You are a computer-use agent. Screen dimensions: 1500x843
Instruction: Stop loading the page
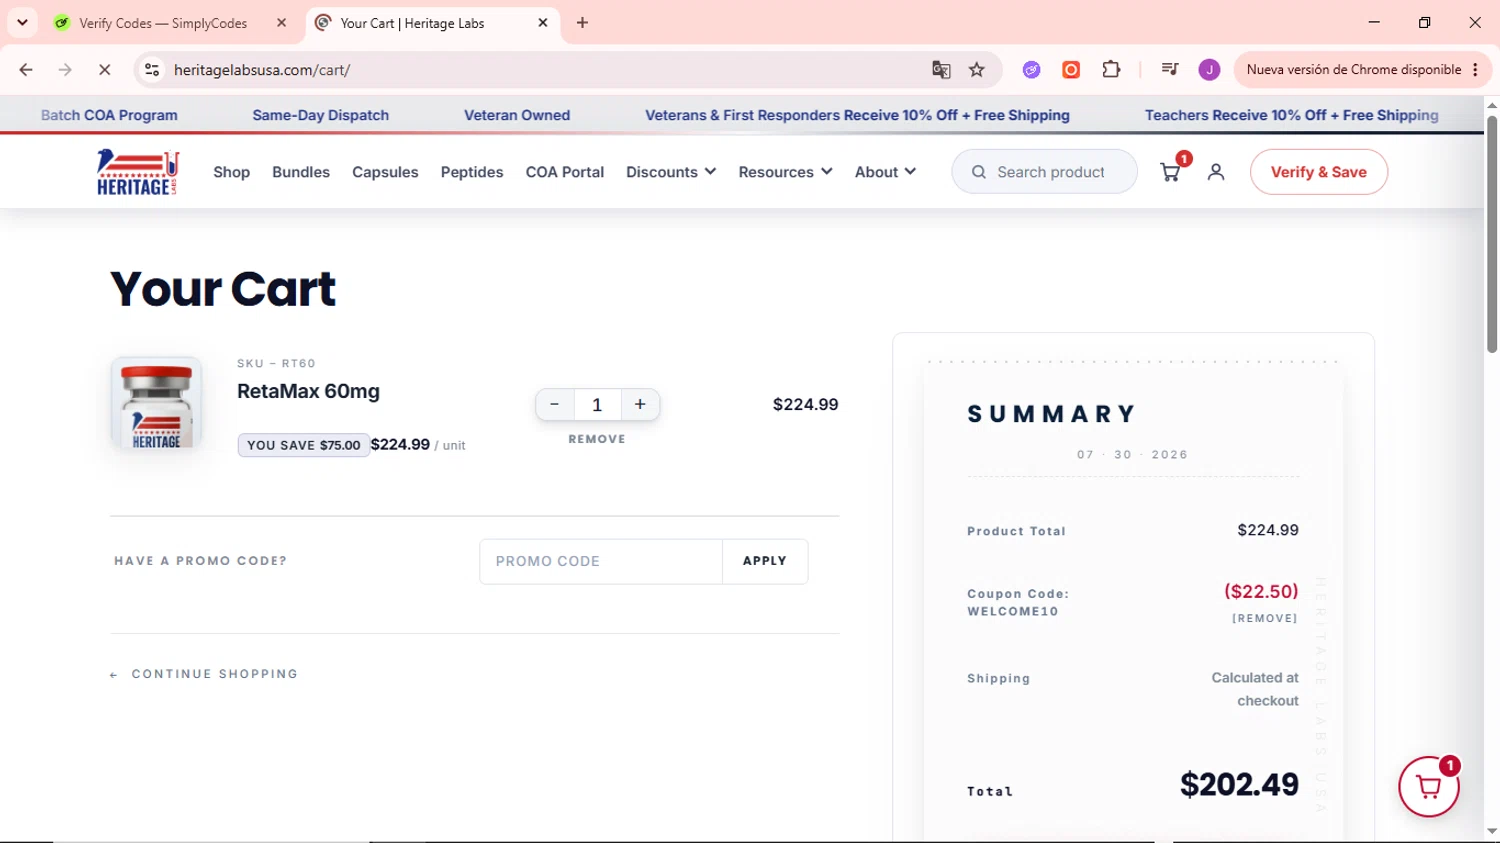pyautogui.click(x=104, y=70)
